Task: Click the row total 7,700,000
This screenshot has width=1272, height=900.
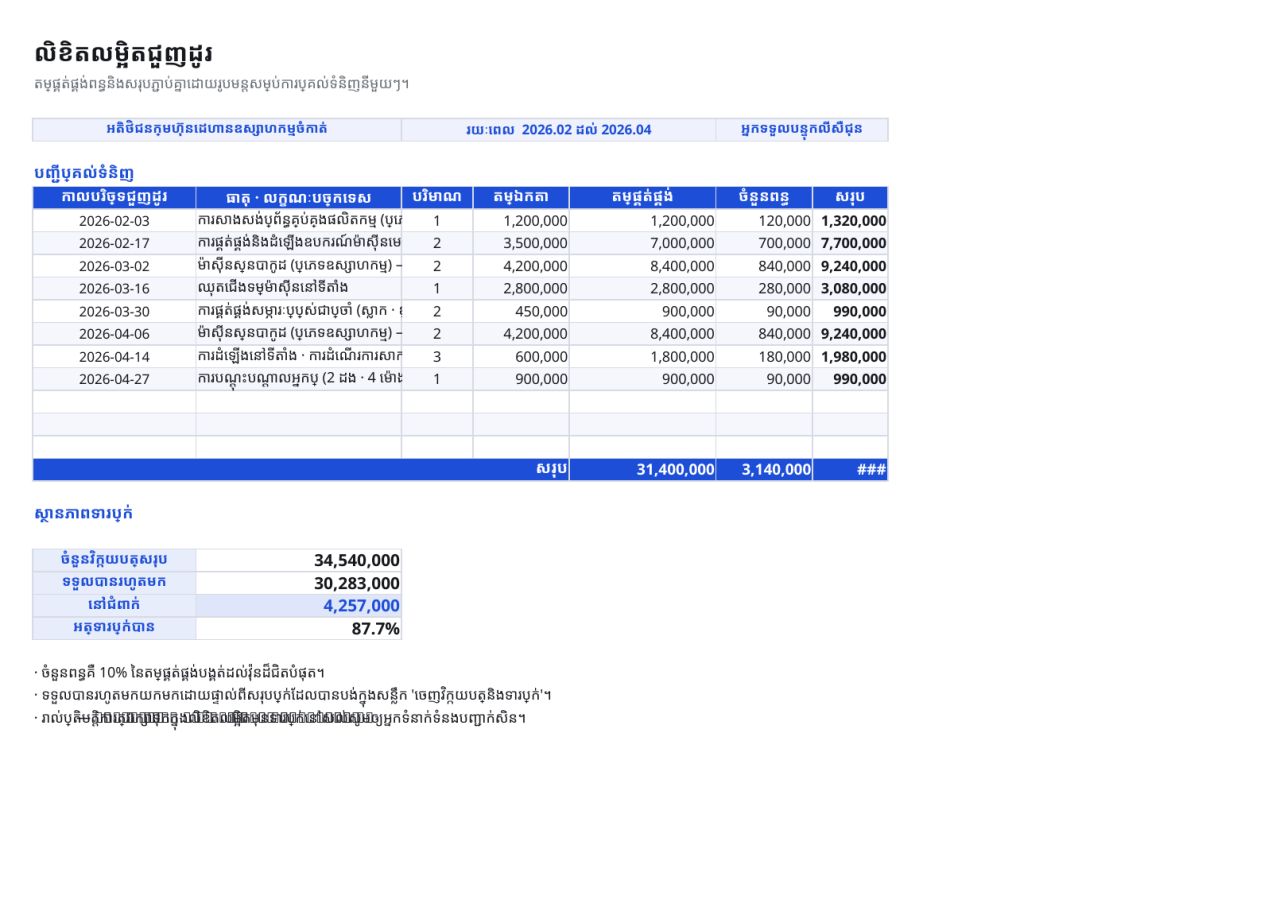Action: [850, 243]
